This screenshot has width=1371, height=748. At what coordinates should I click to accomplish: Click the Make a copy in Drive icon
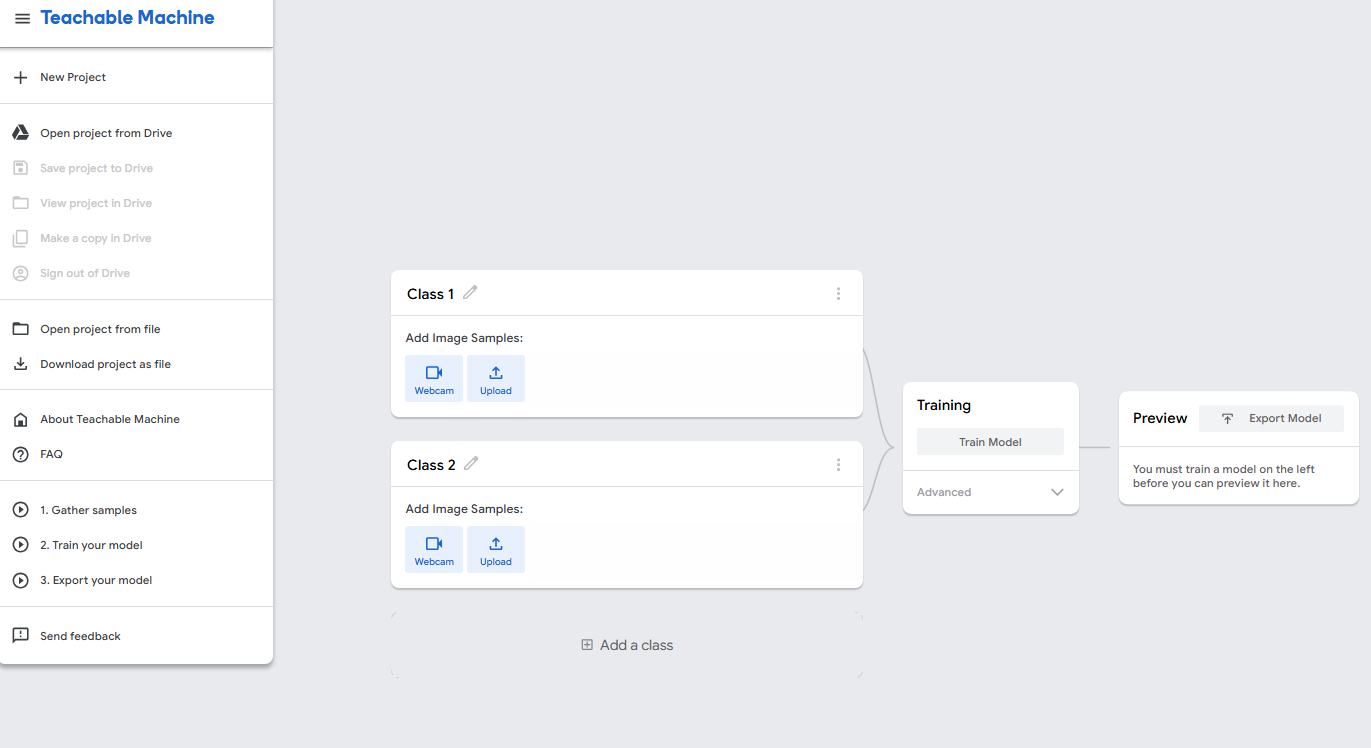pos(20,238)
